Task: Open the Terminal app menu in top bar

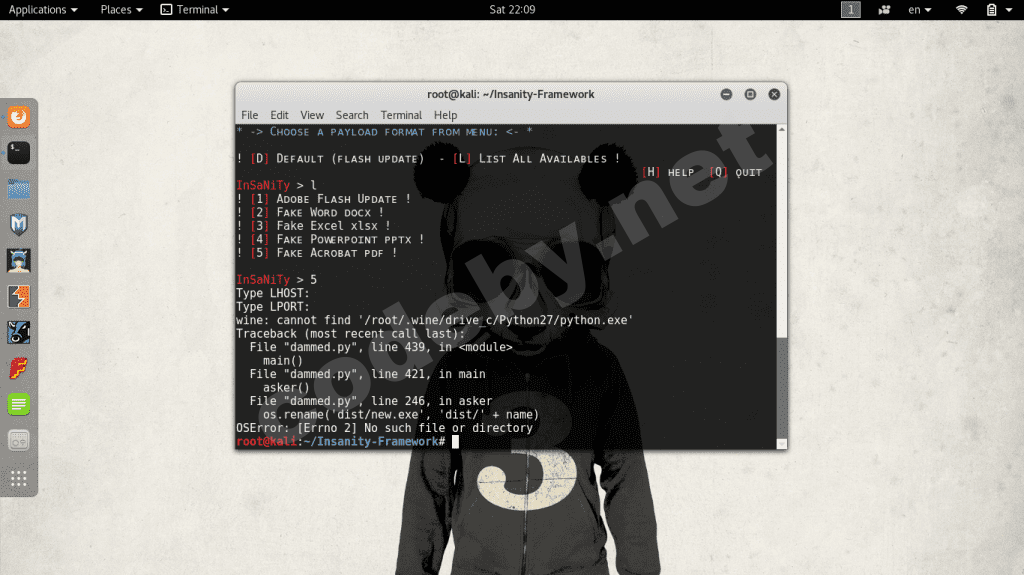Action: pos(195,10)
